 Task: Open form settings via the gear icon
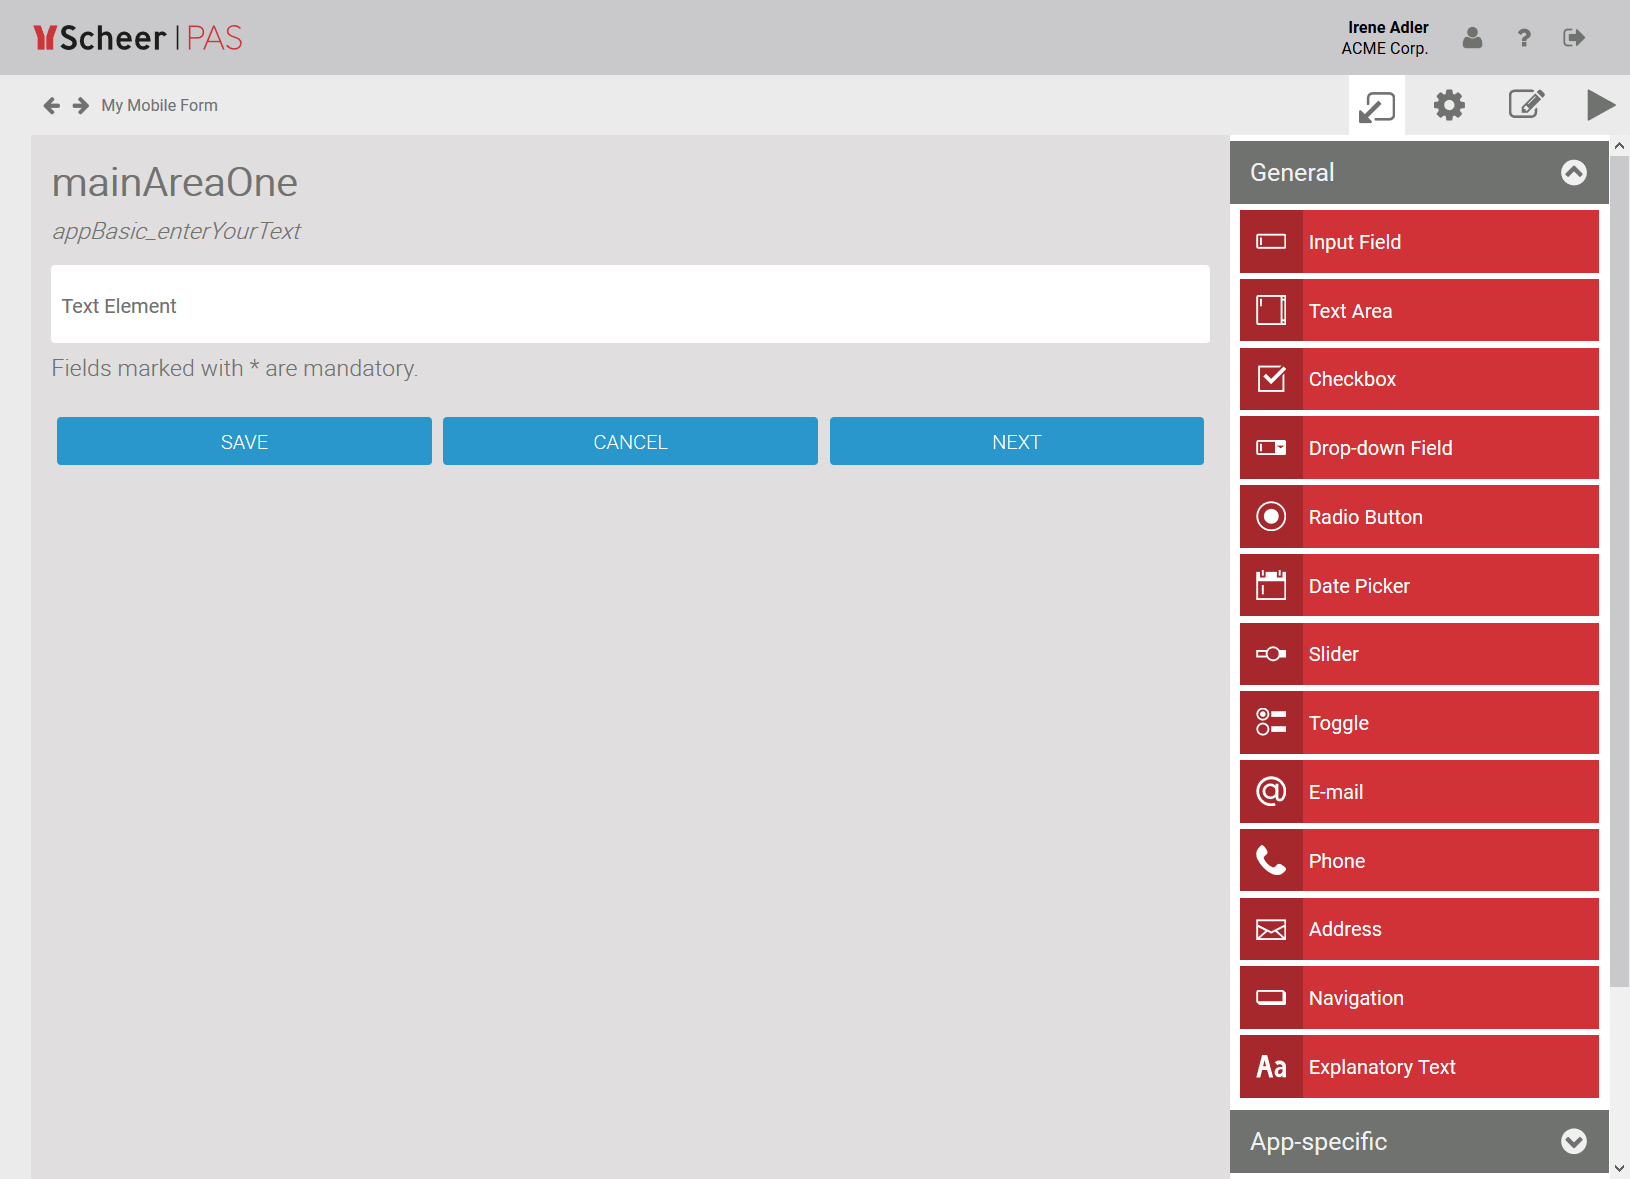1450,104
